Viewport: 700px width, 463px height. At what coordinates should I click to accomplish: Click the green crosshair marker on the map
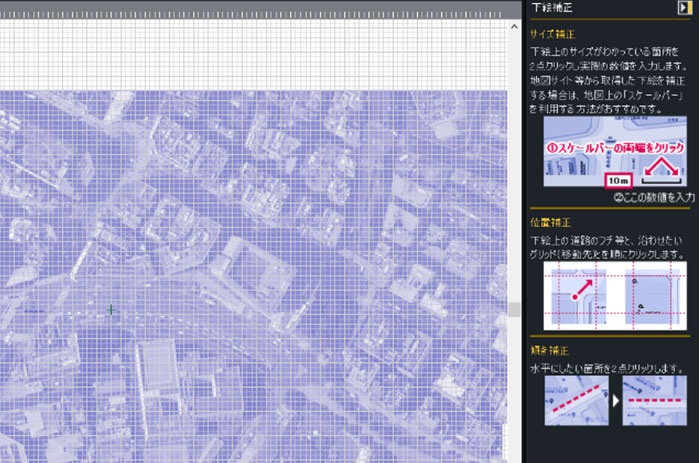(x=110, y=310)
